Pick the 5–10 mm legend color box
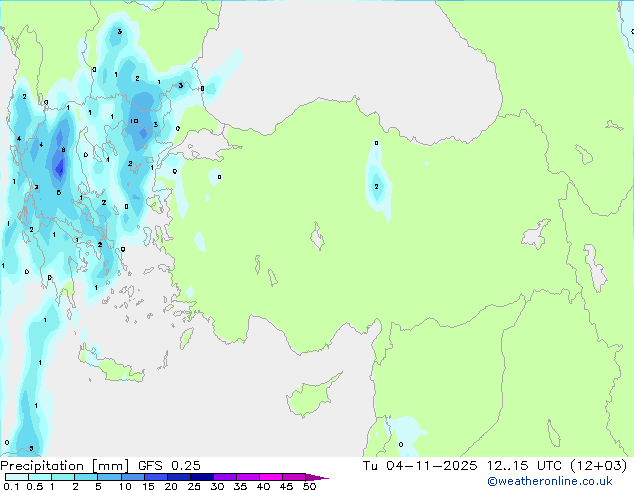 (x=109, y=477)
